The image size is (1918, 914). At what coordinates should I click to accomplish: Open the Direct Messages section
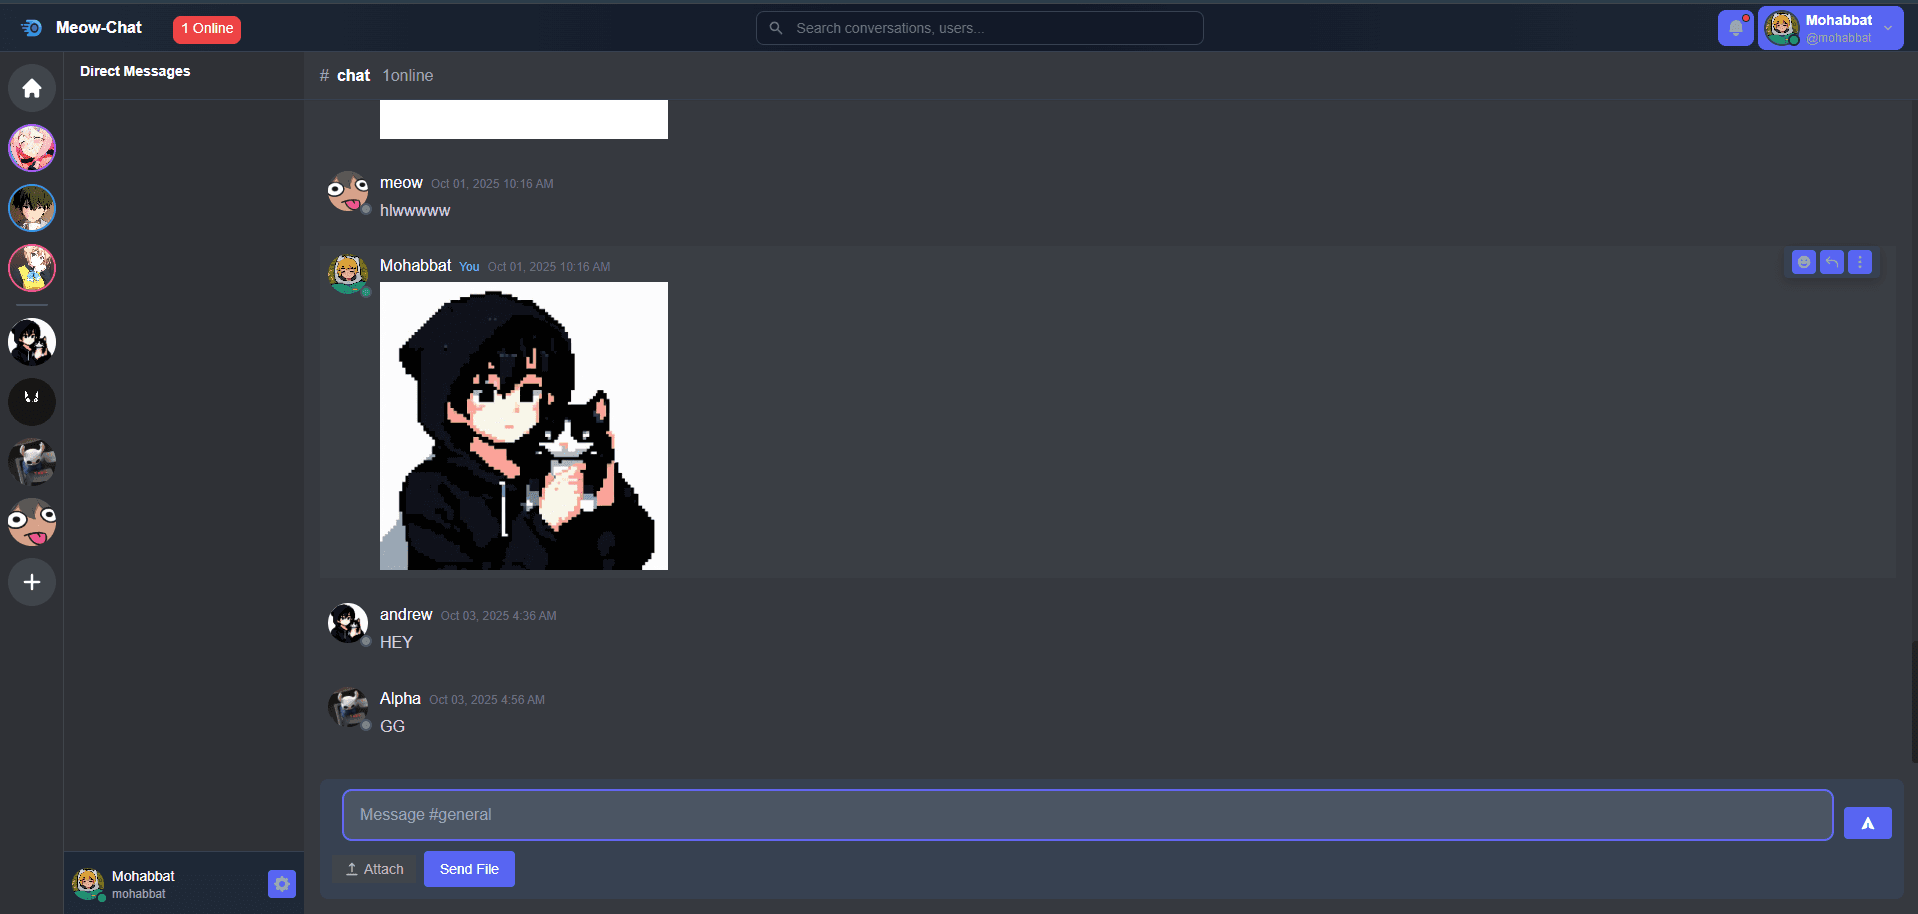[x=135, y=72]
